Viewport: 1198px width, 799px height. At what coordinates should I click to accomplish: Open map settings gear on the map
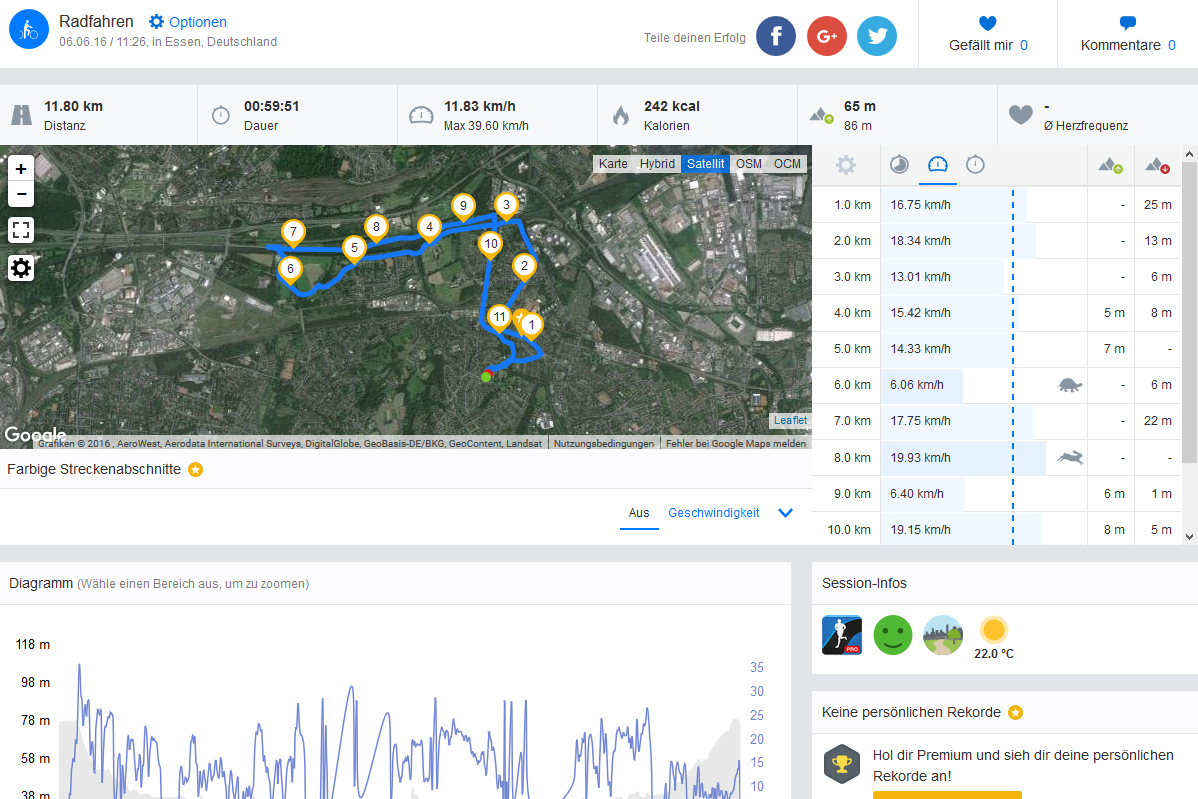(x=21, y=268)
